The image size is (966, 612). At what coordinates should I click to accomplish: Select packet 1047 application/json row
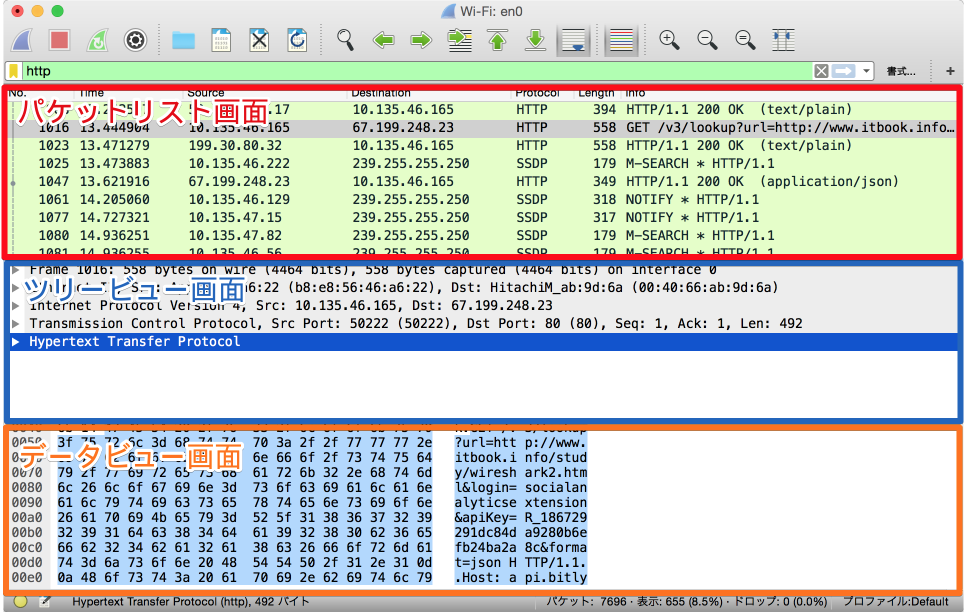(x=483, y=181)
